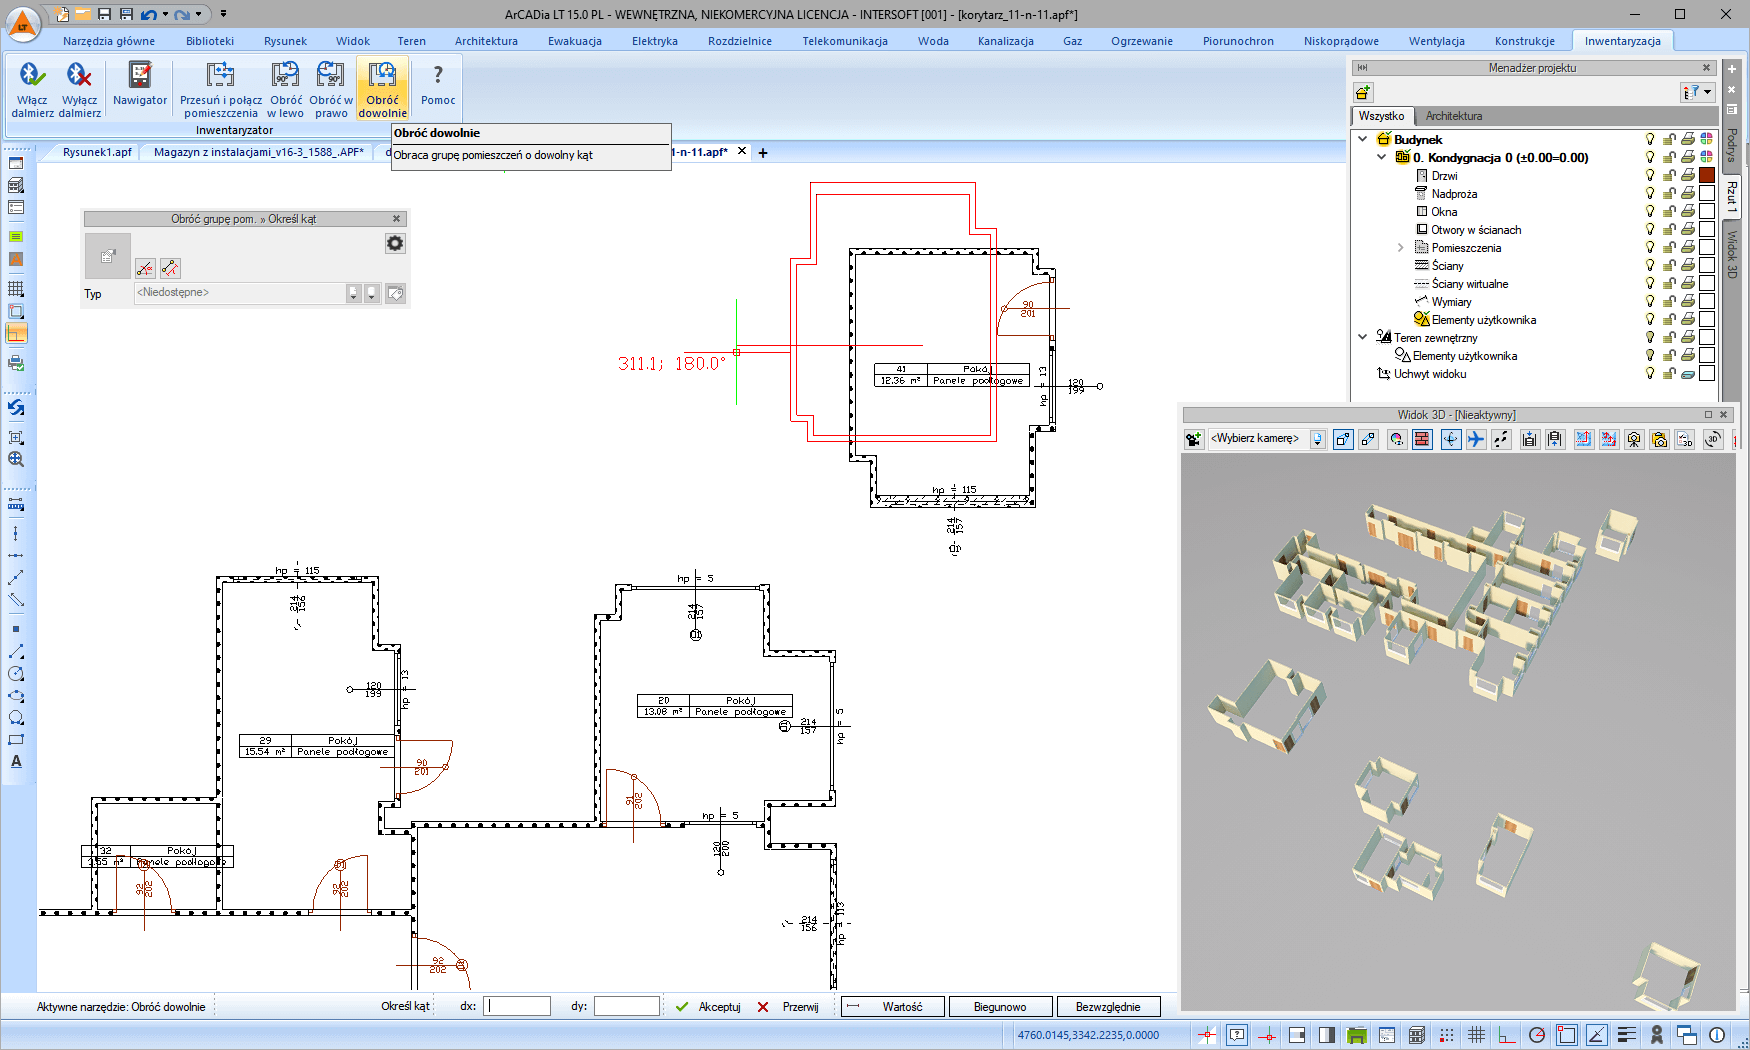
Task: Click the airplane flight mode icon in 3D view
Action: (1476, 439)
